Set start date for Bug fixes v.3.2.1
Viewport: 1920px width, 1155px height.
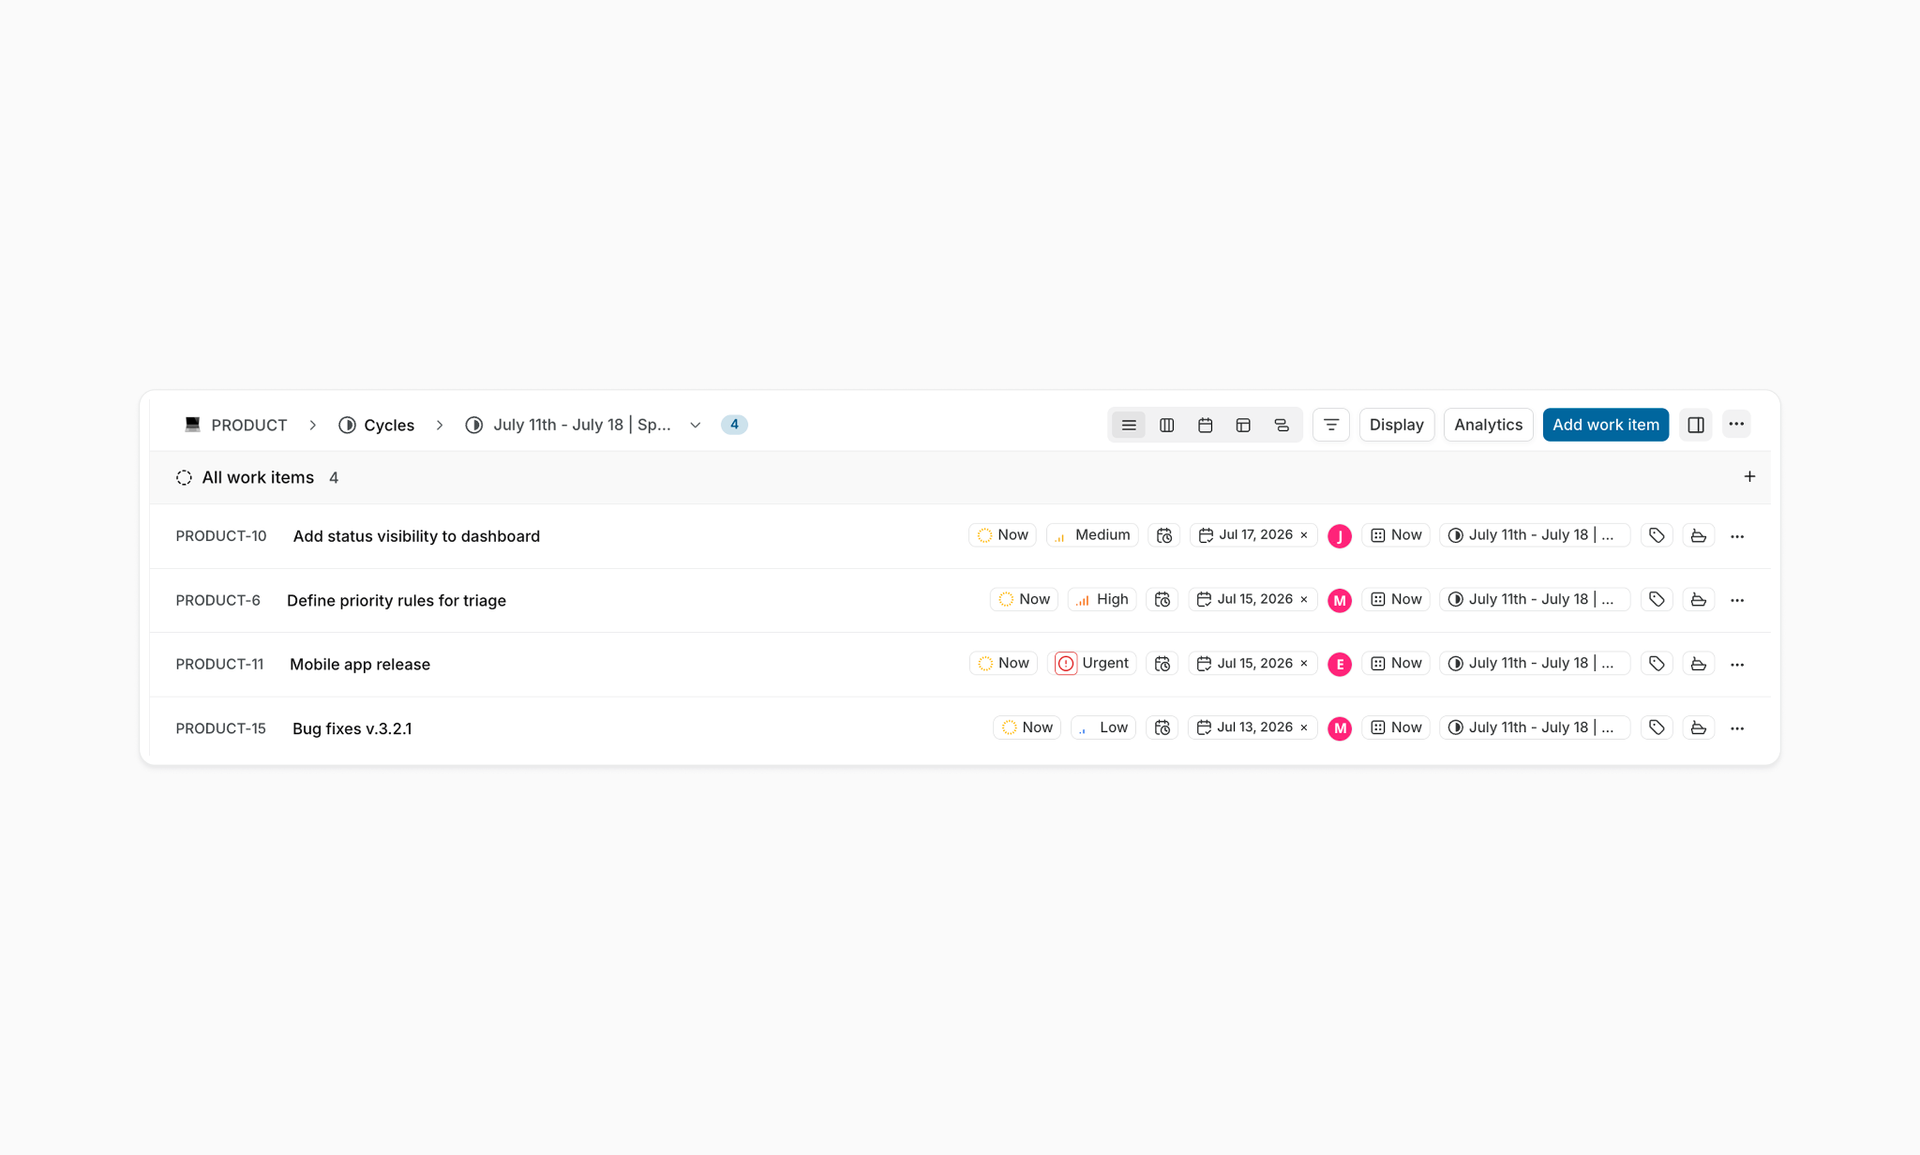(1162, 728)
